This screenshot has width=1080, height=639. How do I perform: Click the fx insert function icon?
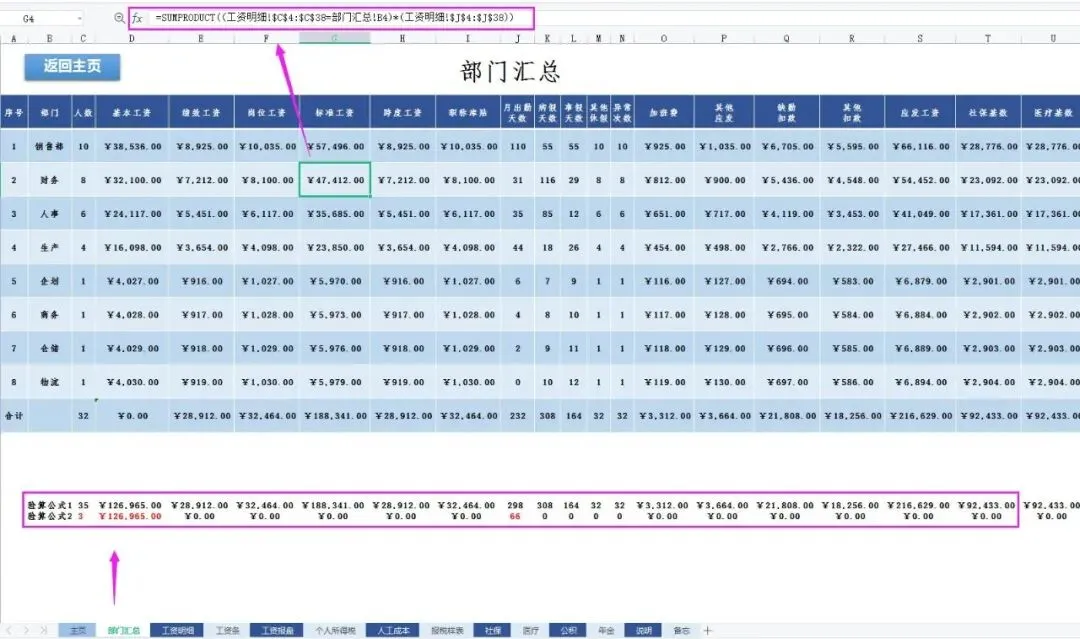(x=137, y=18)
